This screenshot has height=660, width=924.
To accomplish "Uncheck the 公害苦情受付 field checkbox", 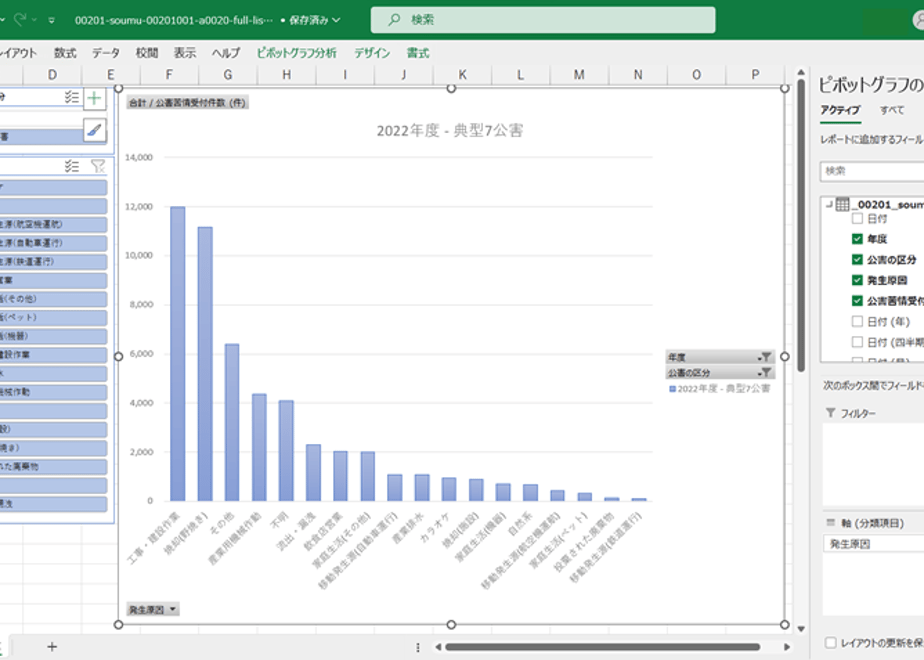I will [x=857, y=301].
